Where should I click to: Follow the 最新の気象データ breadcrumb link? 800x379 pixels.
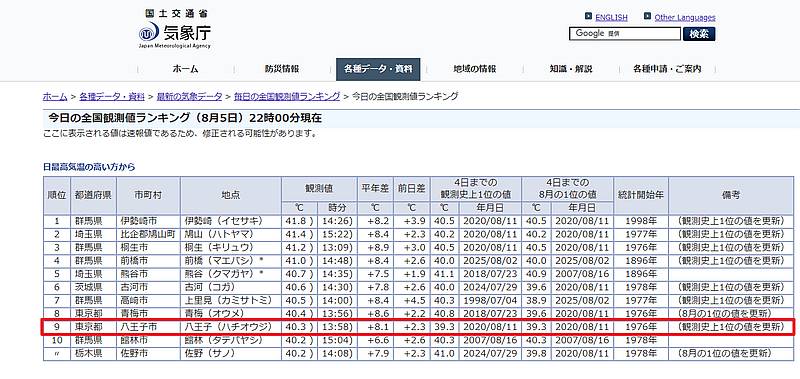(189, 96)
